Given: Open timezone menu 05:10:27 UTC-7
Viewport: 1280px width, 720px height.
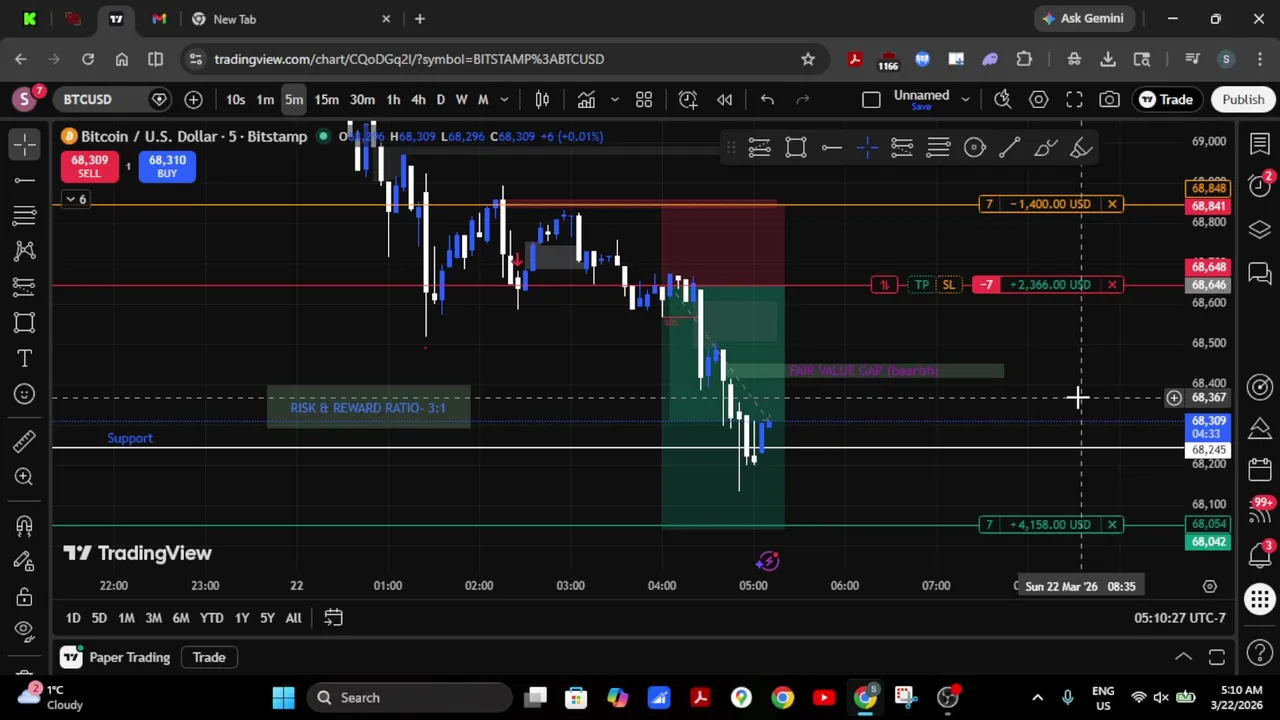Looking at the screenshot, I should (1179, 618).
